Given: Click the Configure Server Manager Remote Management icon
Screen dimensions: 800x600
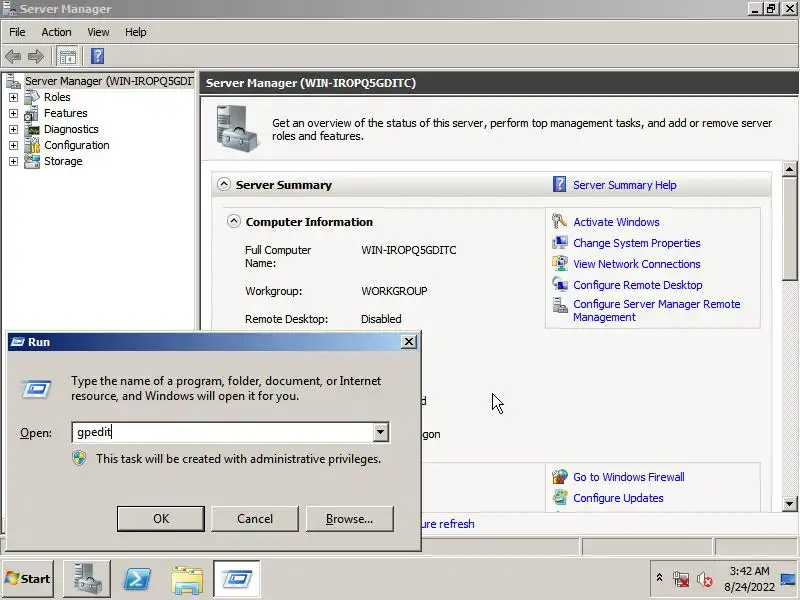Looking at the screenshot, I should point(560,305).
